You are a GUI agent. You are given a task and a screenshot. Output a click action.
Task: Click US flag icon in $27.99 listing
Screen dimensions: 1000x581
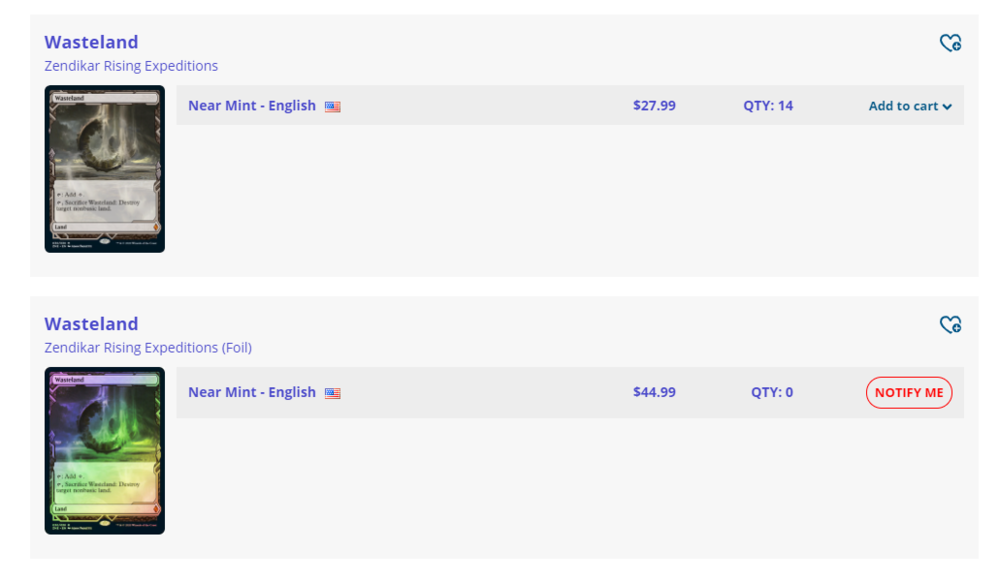333,107
